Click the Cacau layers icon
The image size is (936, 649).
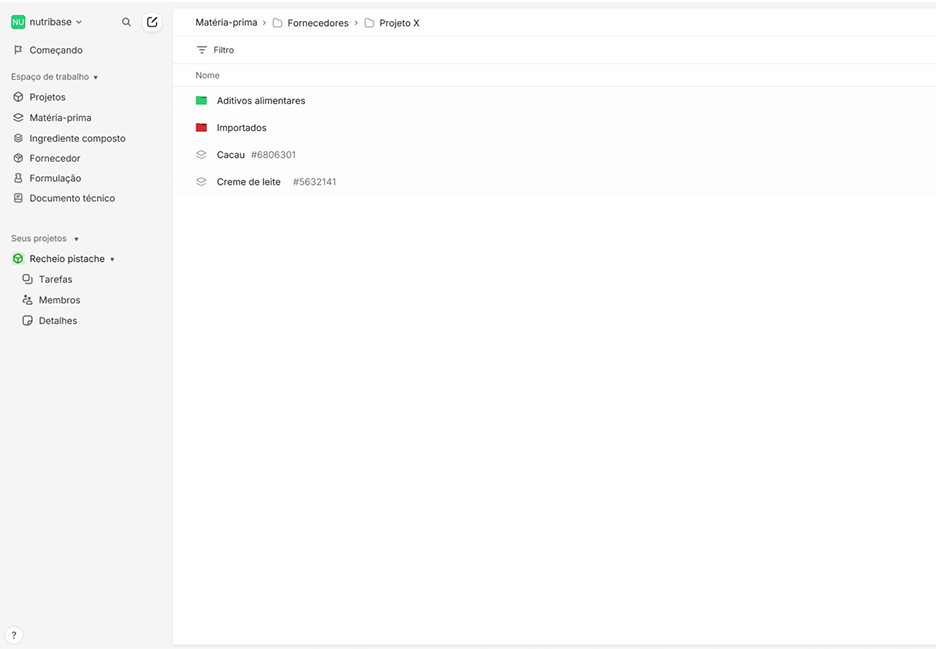click(x=201, y=155)
